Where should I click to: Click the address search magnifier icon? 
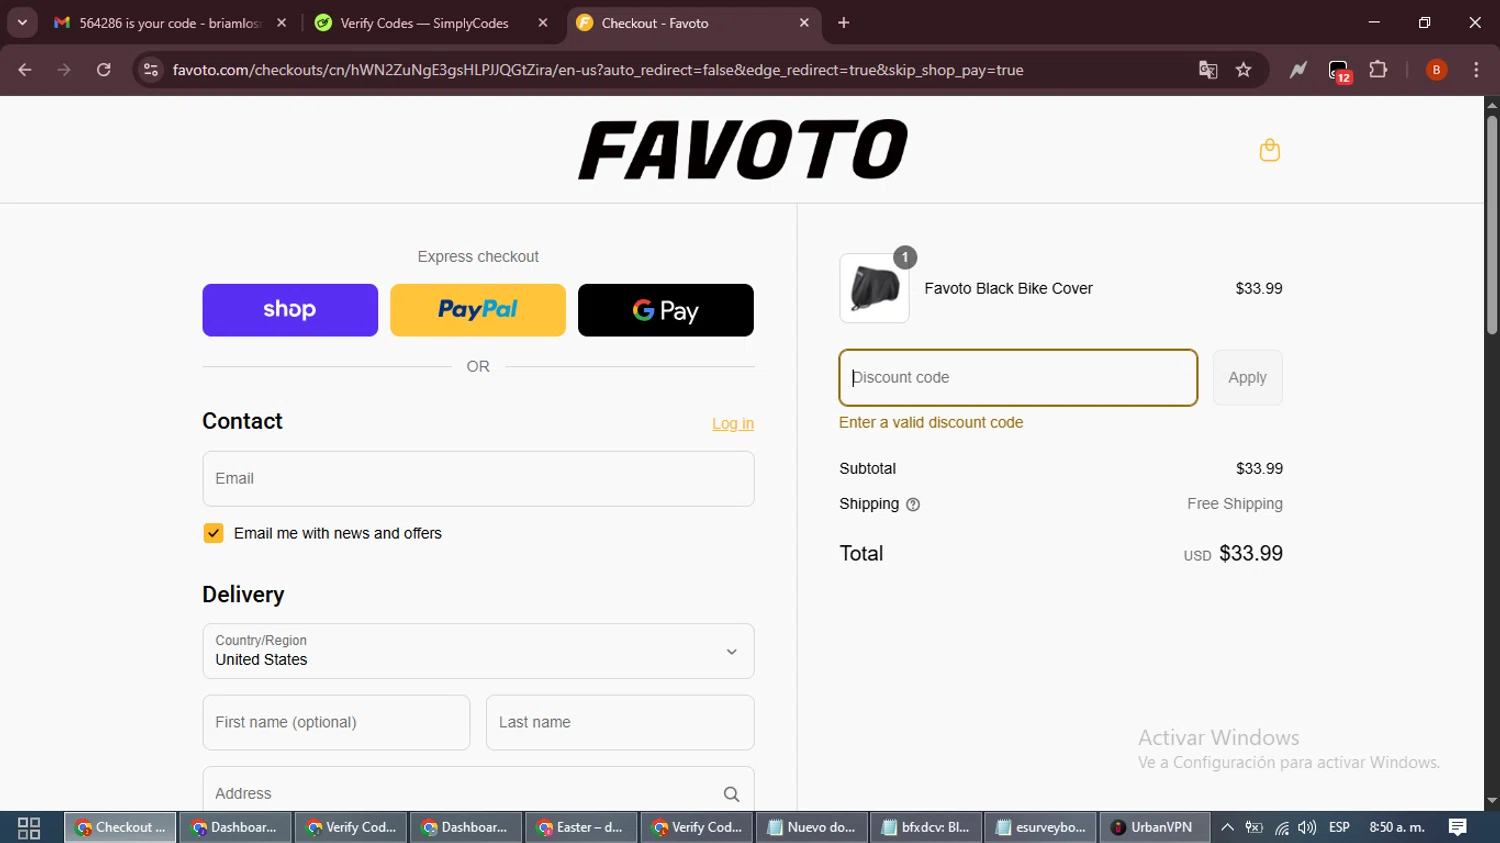pyautogui.click(x=731, y=794)
